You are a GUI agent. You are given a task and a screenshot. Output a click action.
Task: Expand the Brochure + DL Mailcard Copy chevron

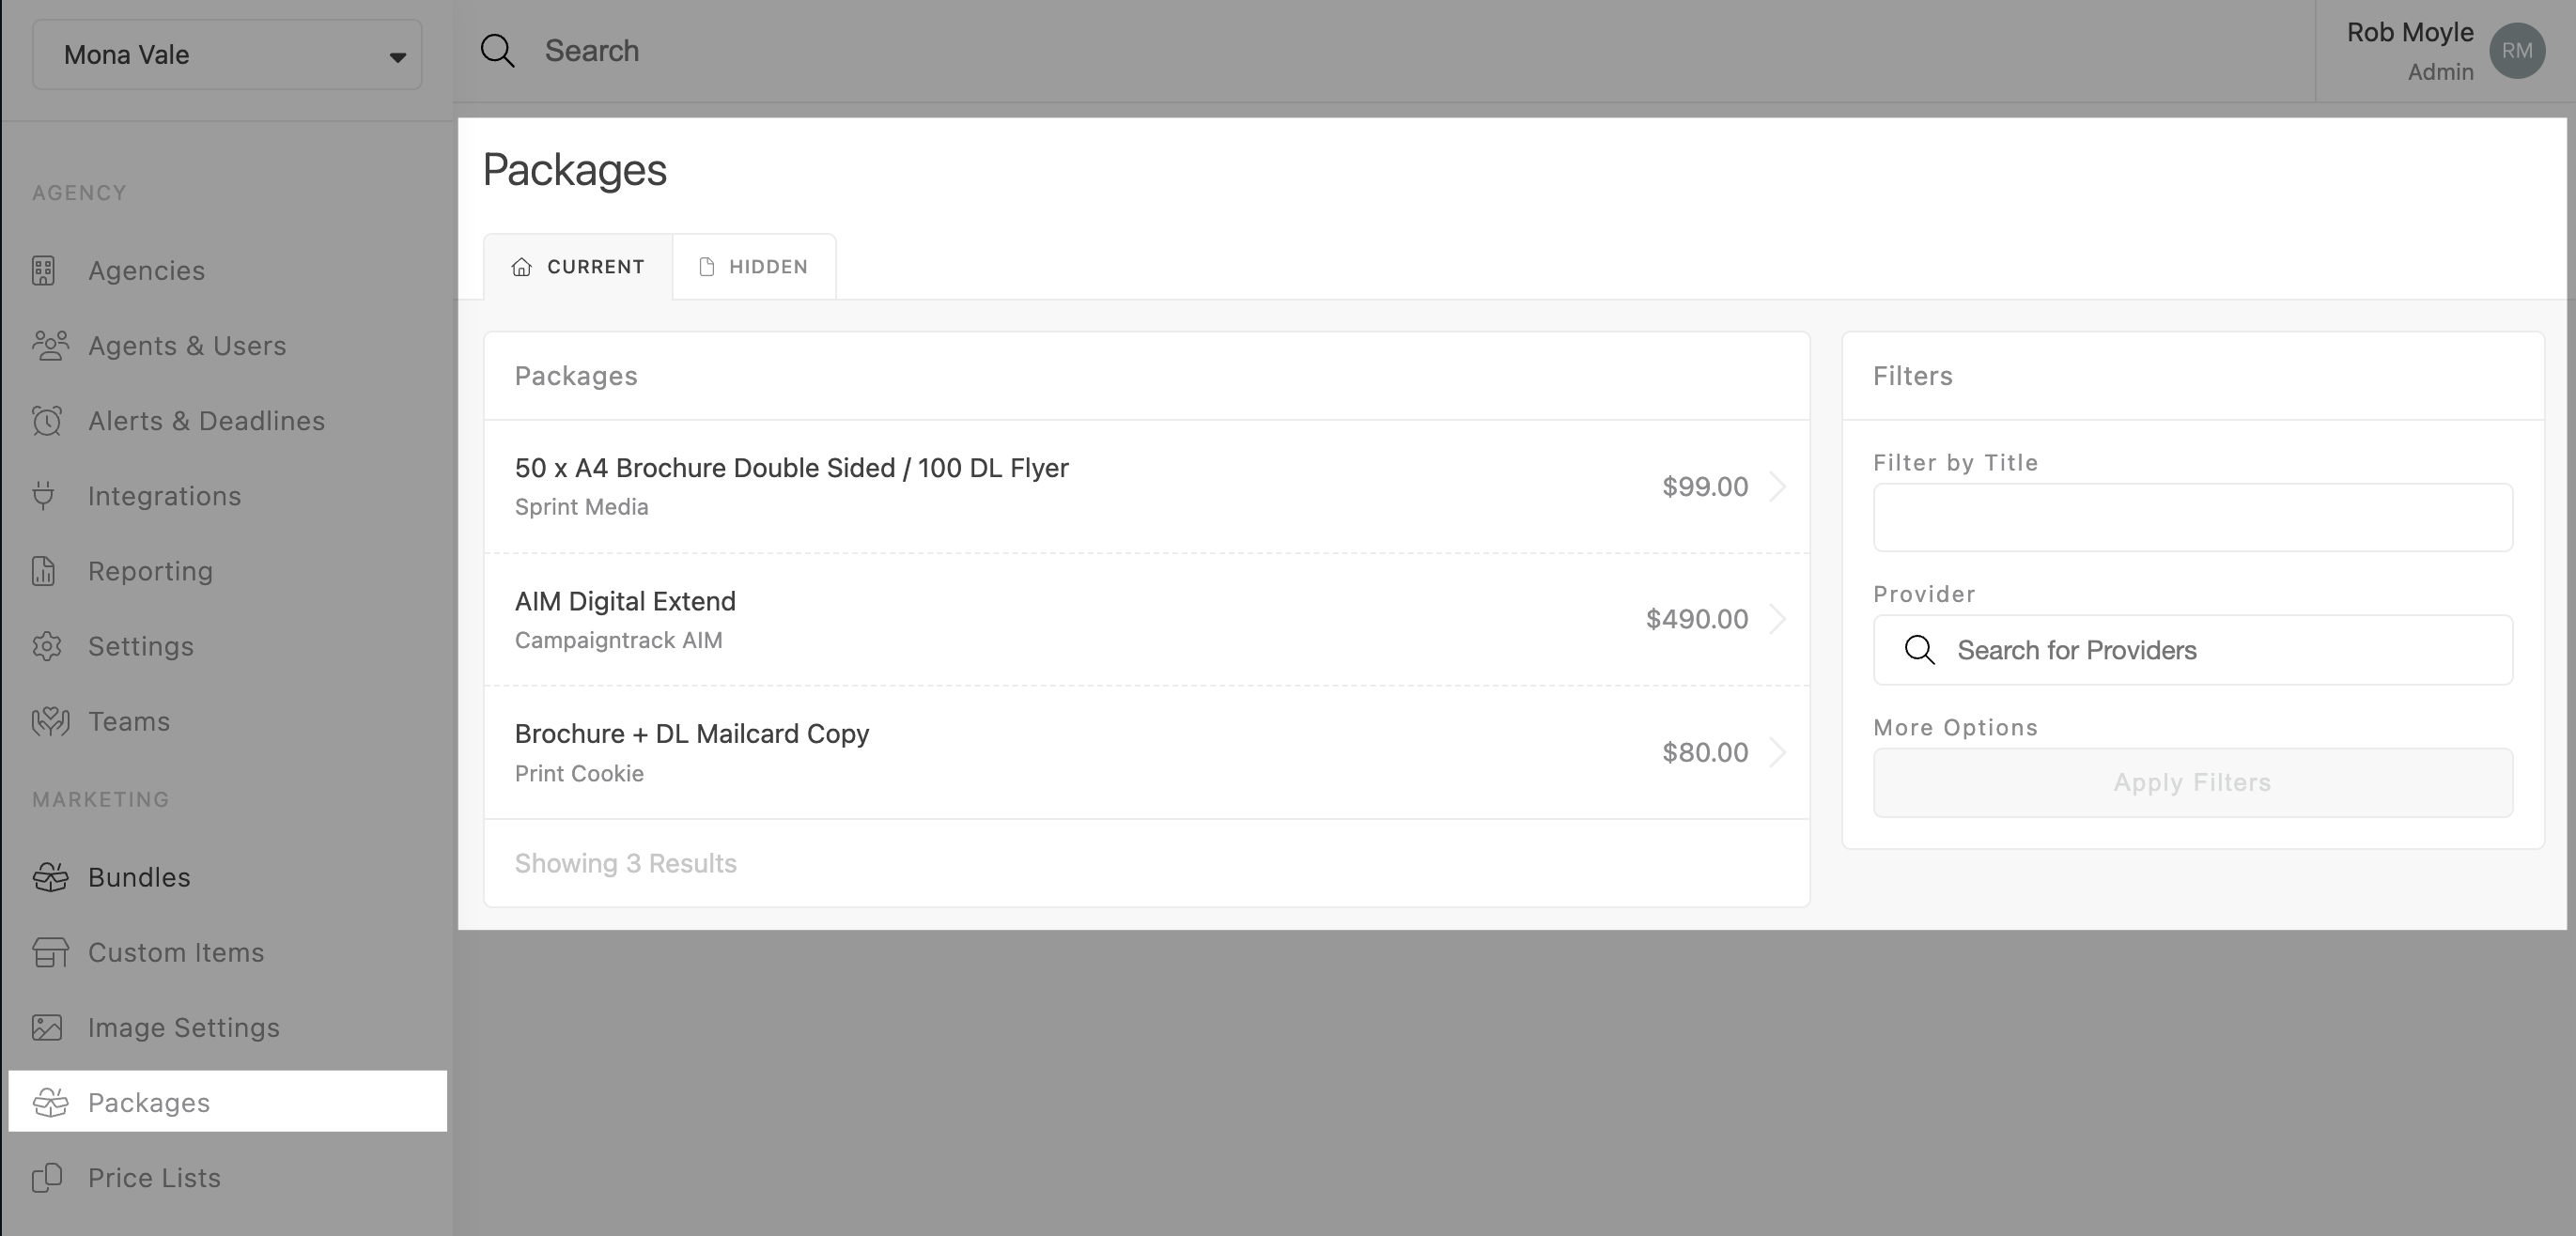point(1777,752)
